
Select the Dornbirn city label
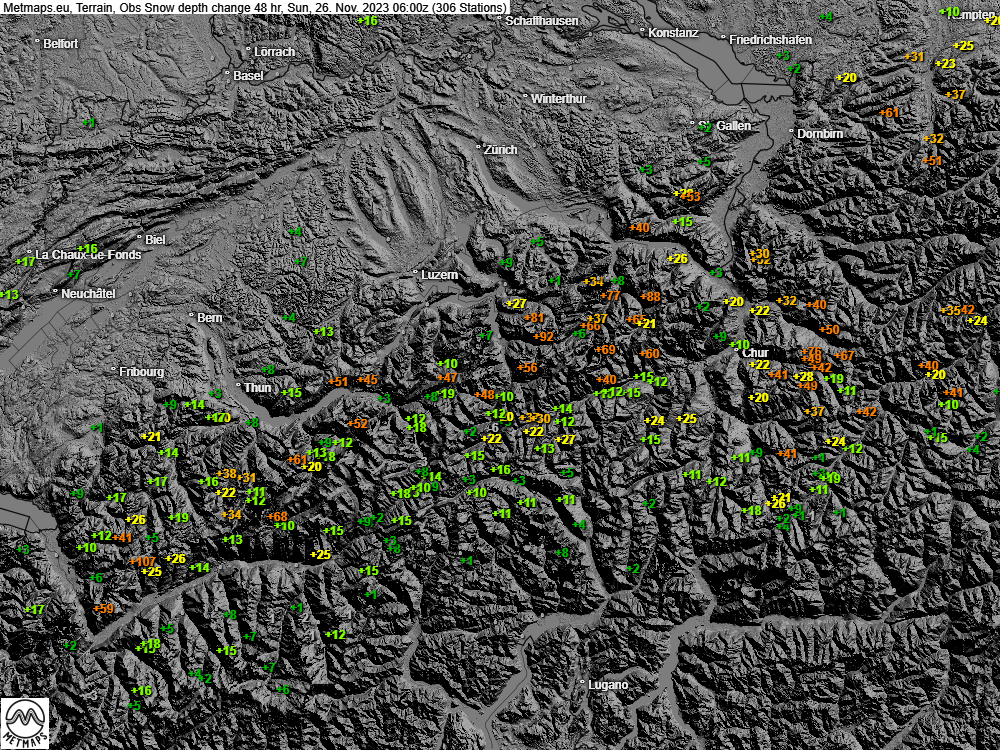(821, 133)
